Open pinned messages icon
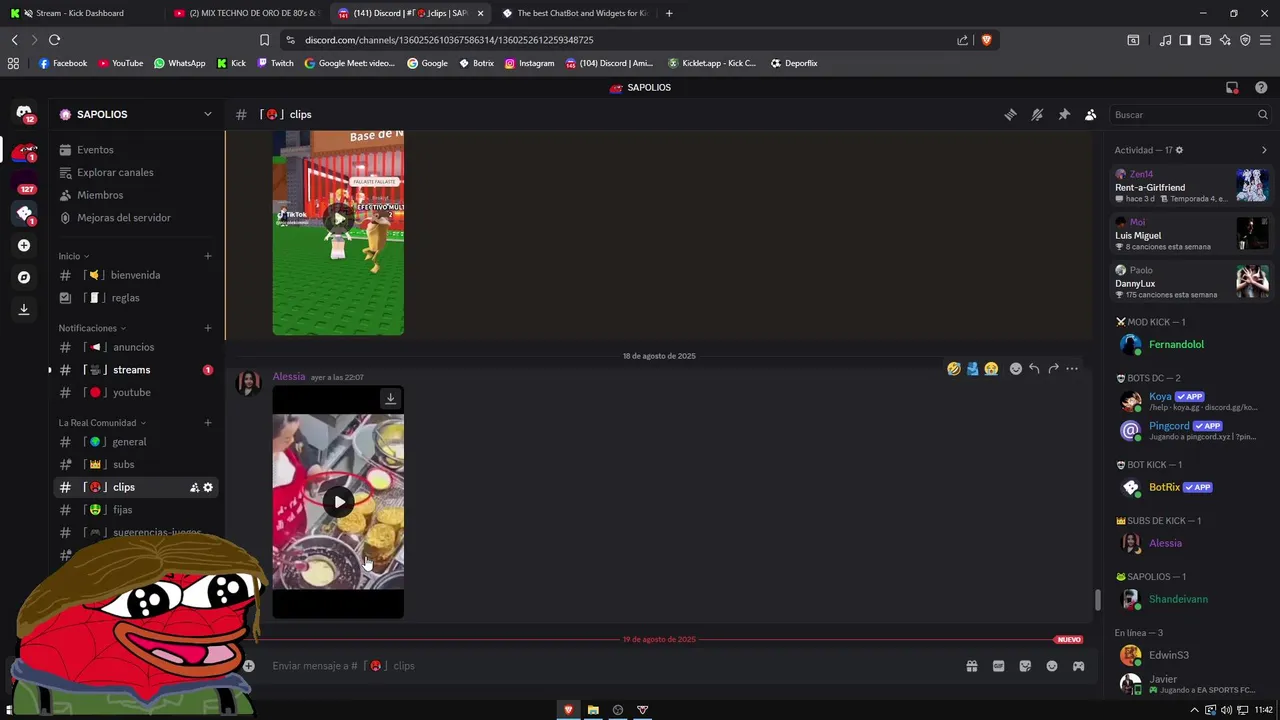 point(1064,115)
